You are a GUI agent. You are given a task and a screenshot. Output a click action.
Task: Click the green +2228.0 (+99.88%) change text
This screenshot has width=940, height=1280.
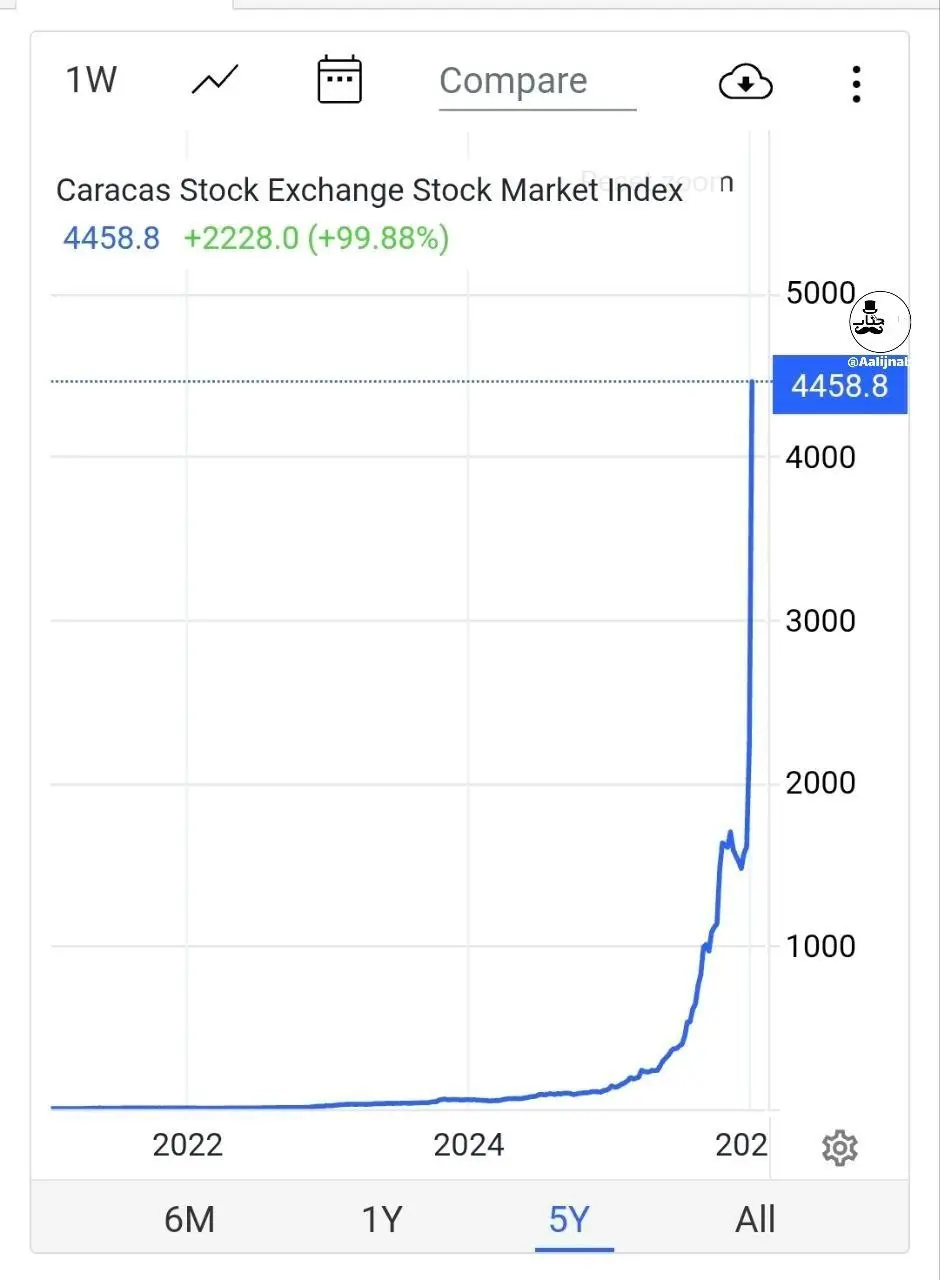point(316,238)
